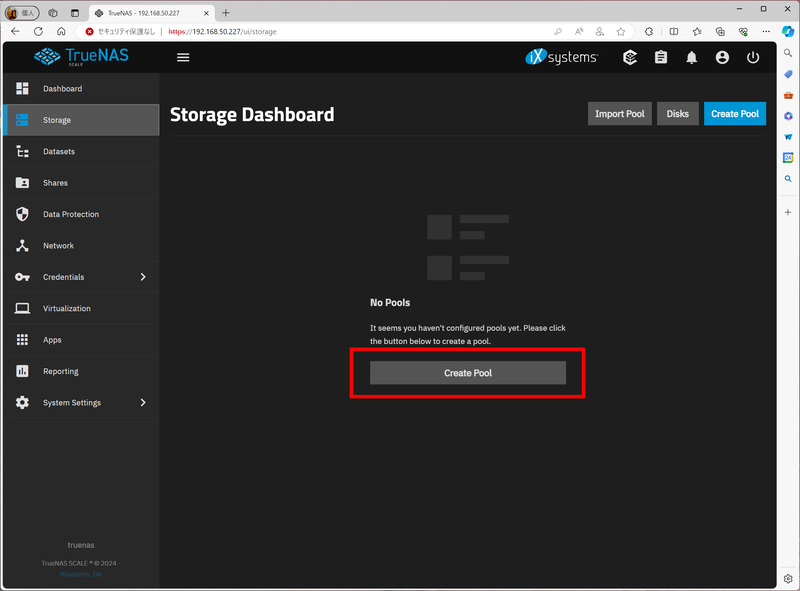Go to the Shares page
The width and height of the screenshot is (800, 591).
(56, 183)
